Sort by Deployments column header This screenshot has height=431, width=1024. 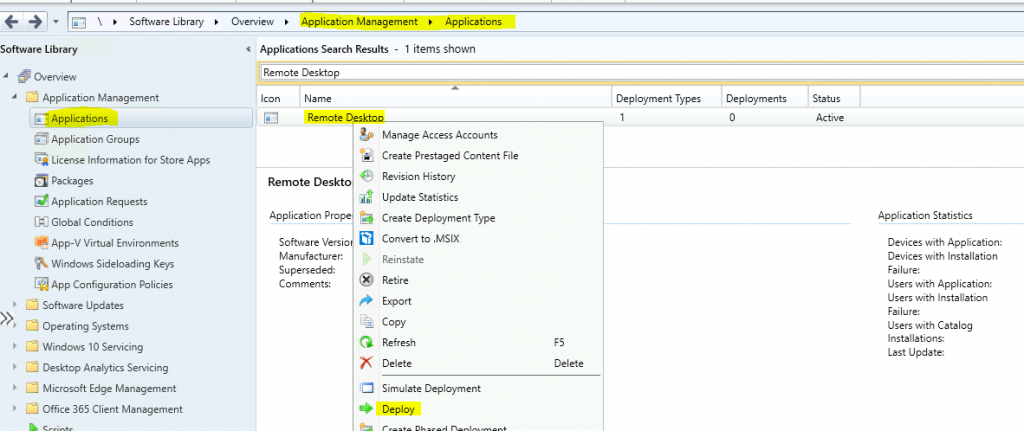tap(765, 98)
